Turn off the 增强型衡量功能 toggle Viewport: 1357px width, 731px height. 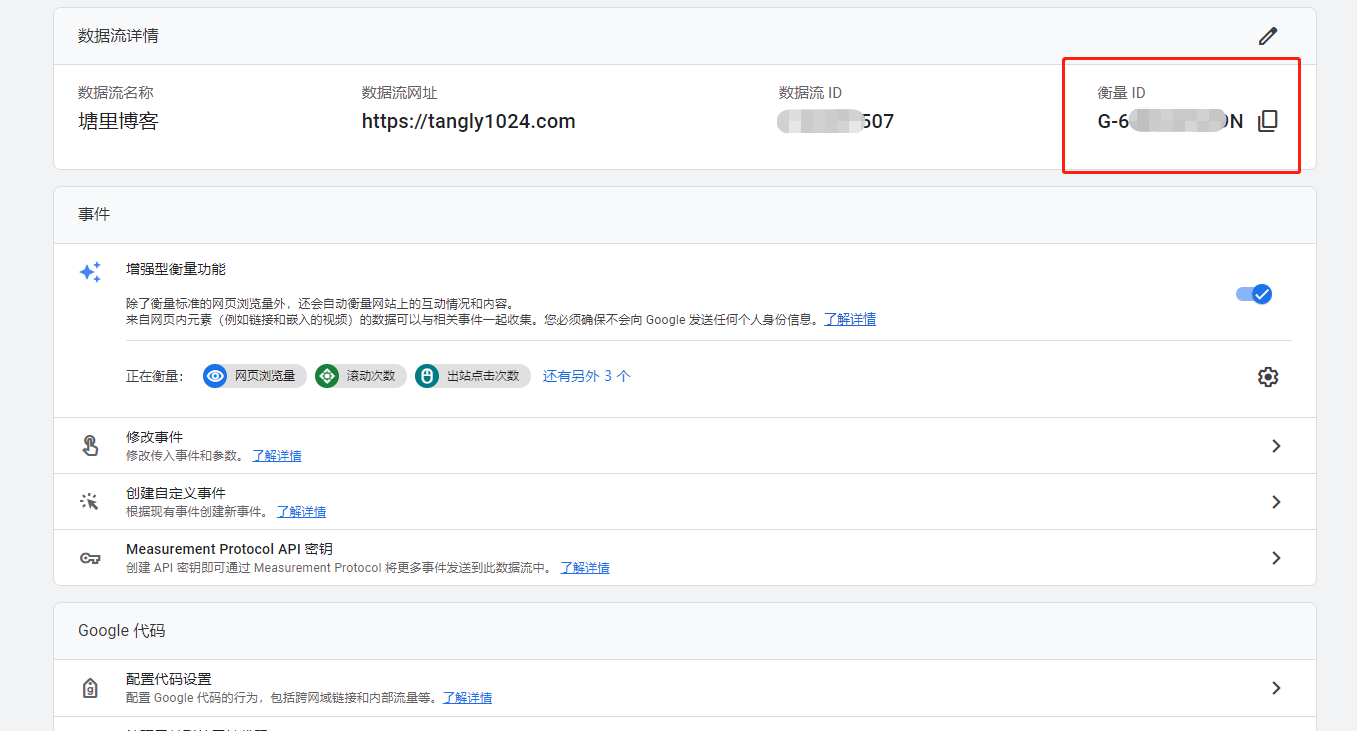1254,294
